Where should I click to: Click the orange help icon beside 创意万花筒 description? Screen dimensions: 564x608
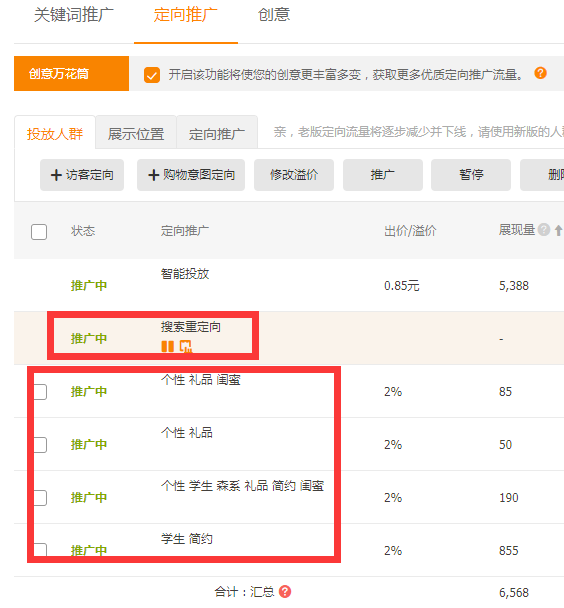540,73
